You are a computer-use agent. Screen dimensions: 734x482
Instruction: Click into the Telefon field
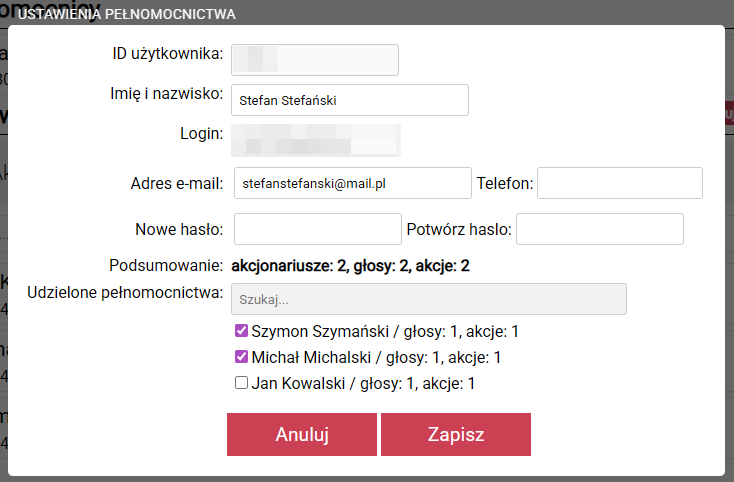[620, 184]
